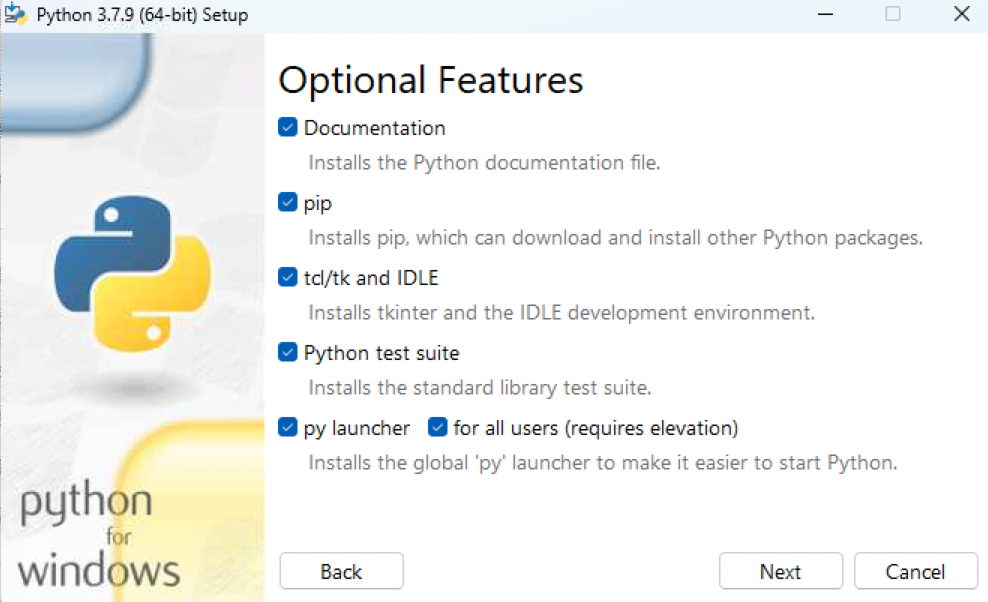Click the 'Python test suite' label

pos(381,352)
